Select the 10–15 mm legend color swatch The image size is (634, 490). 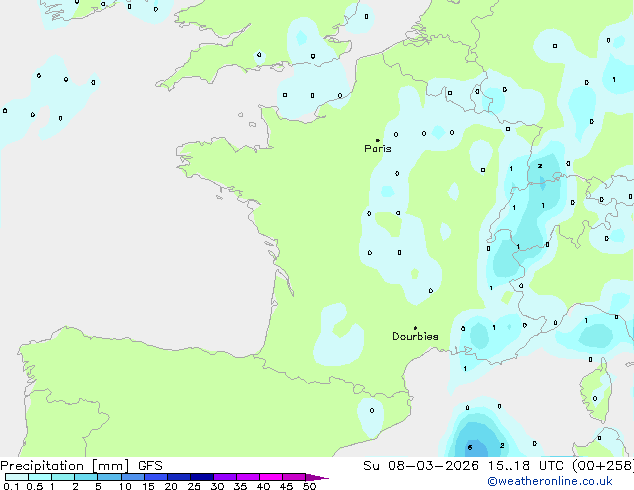pyautogui.click(x=132, y=477)
